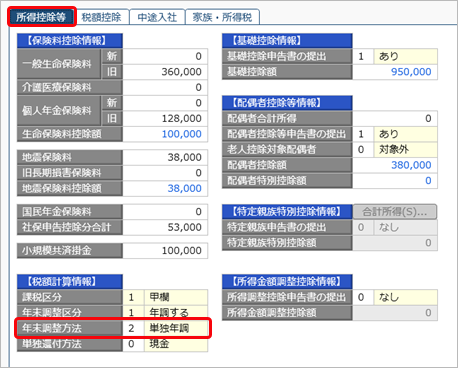Viewport: 458px width, 368px height.
Task: Open the 税額控除 tab
Action: coord(101,17)
